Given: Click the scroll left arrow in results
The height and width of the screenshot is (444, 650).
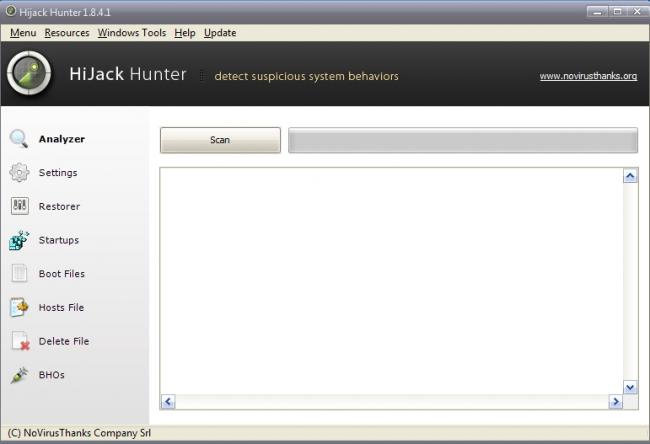Looking at the screenshot, I should (168, 401).
